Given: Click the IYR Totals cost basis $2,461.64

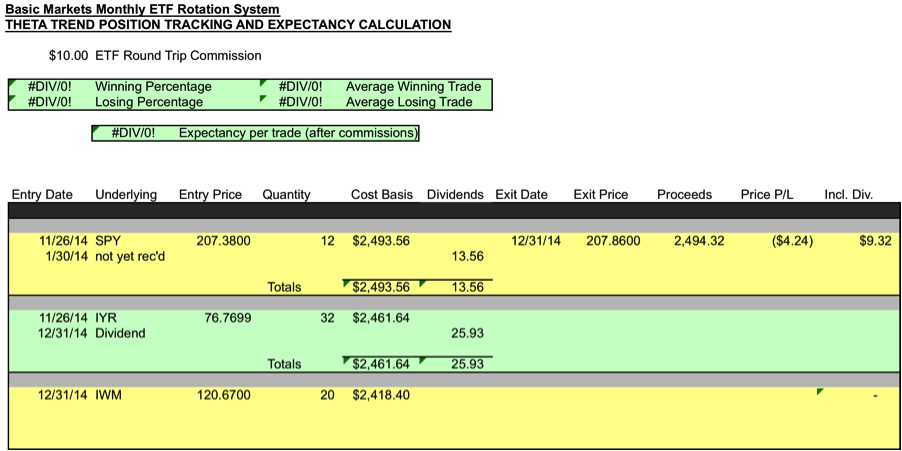Looking at the screenshot, I should tap(381, 364).
